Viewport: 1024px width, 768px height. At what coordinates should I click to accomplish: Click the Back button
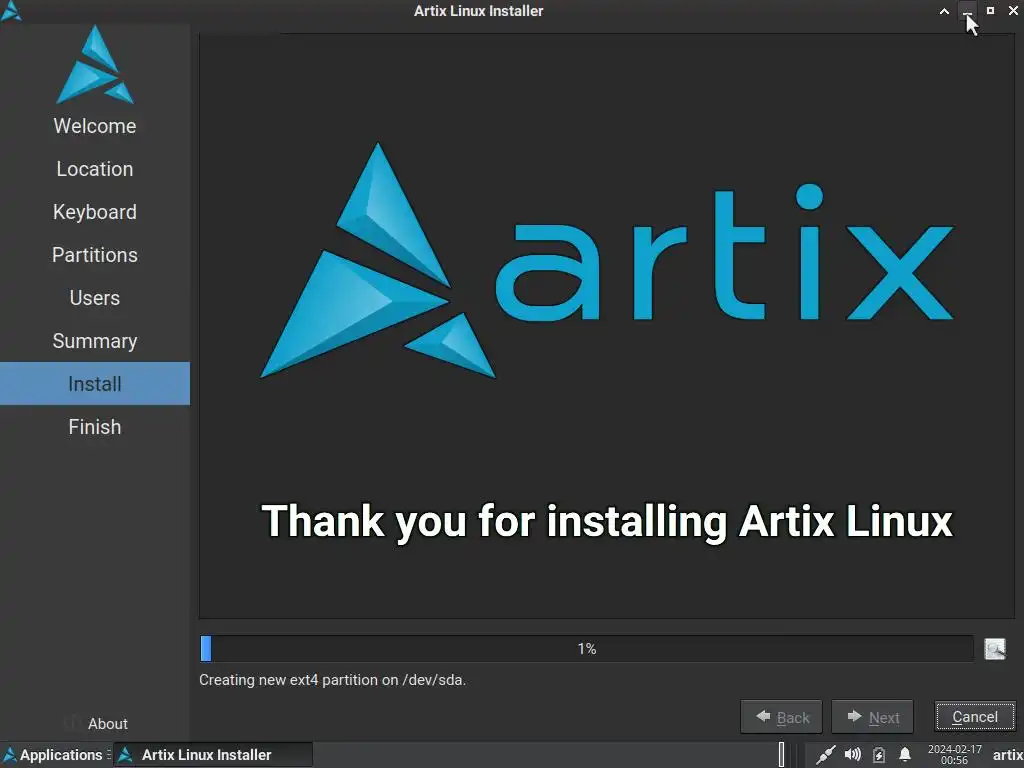pyautogui.click(x=781, y=717)
